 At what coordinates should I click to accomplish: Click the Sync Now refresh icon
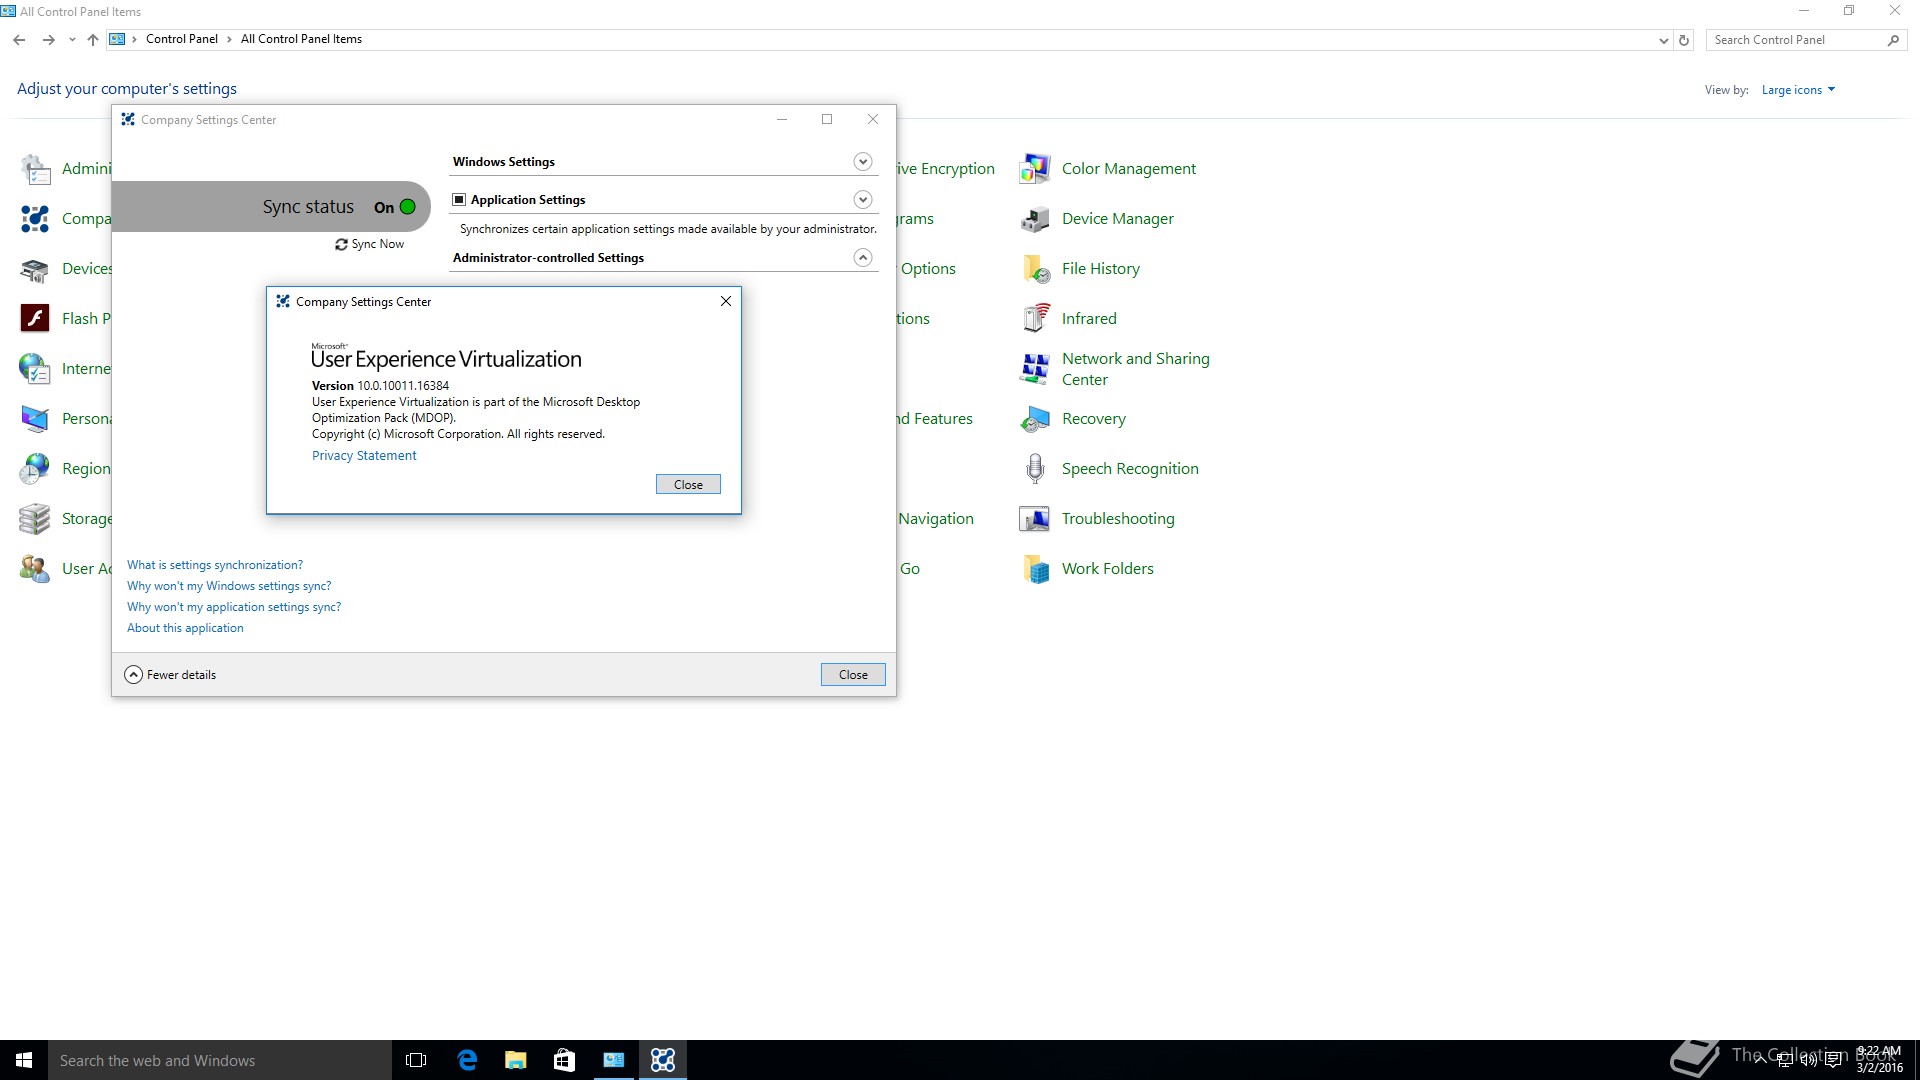[x=341, y=244]
